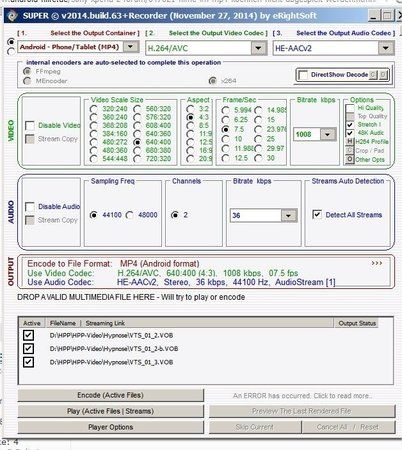Open the Output Video Codec dropdown arrow

(x=259, y=48)
